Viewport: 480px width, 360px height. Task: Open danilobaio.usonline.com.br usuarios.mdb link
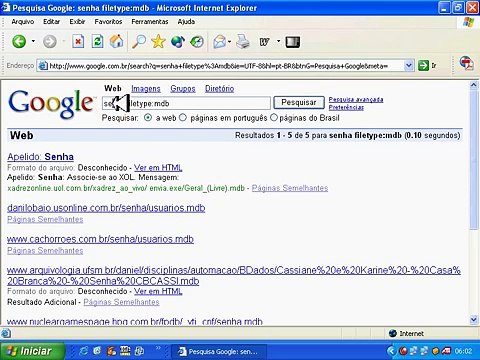[x=106, y=208]
